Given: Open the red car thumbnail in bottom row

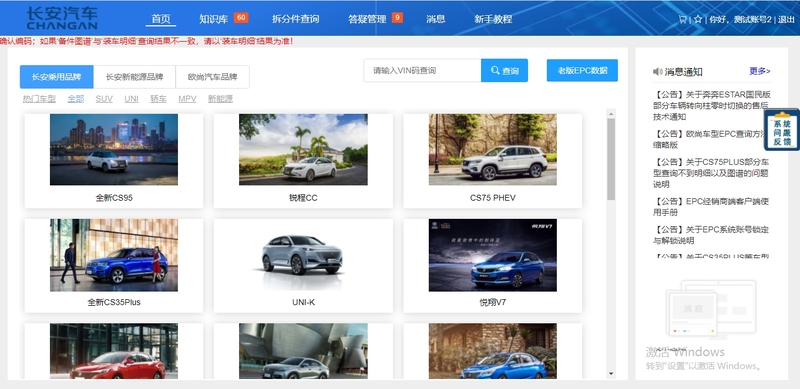Looking at the screenshot, I should click(x=114, y=351).
